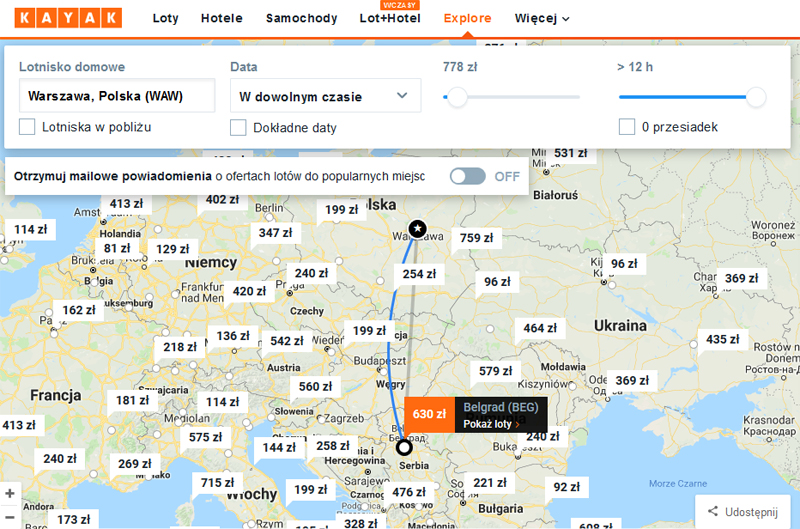Open the 'W dowolnym czasie' date dropdown
This screenshot has height=529, width=800.
(x=326, y=96)
